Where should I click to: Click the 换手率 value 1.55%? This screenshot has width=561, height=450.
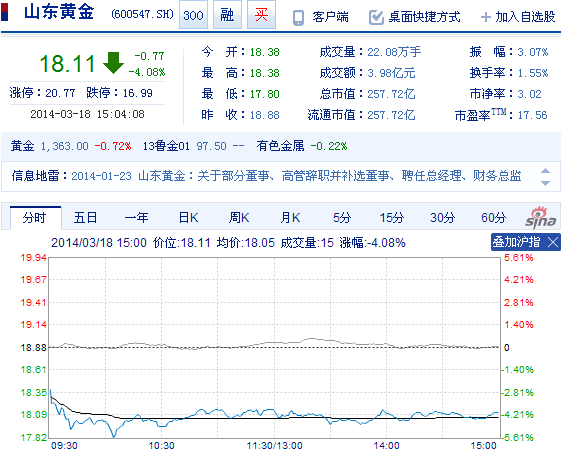(533, 73)
